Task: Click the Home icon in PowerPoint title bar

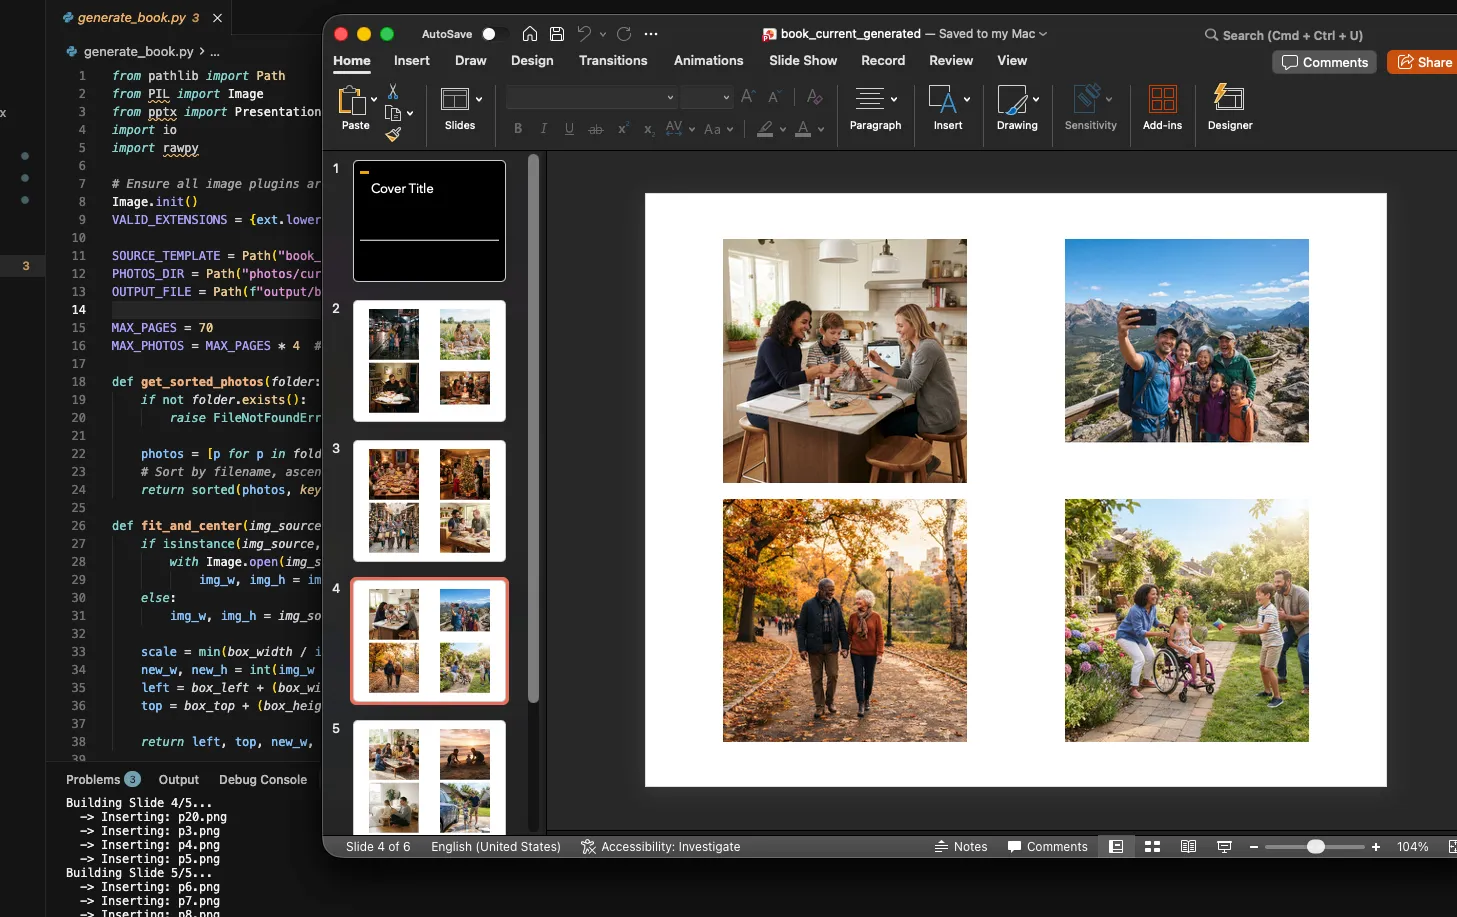Action: coord(530,34)
